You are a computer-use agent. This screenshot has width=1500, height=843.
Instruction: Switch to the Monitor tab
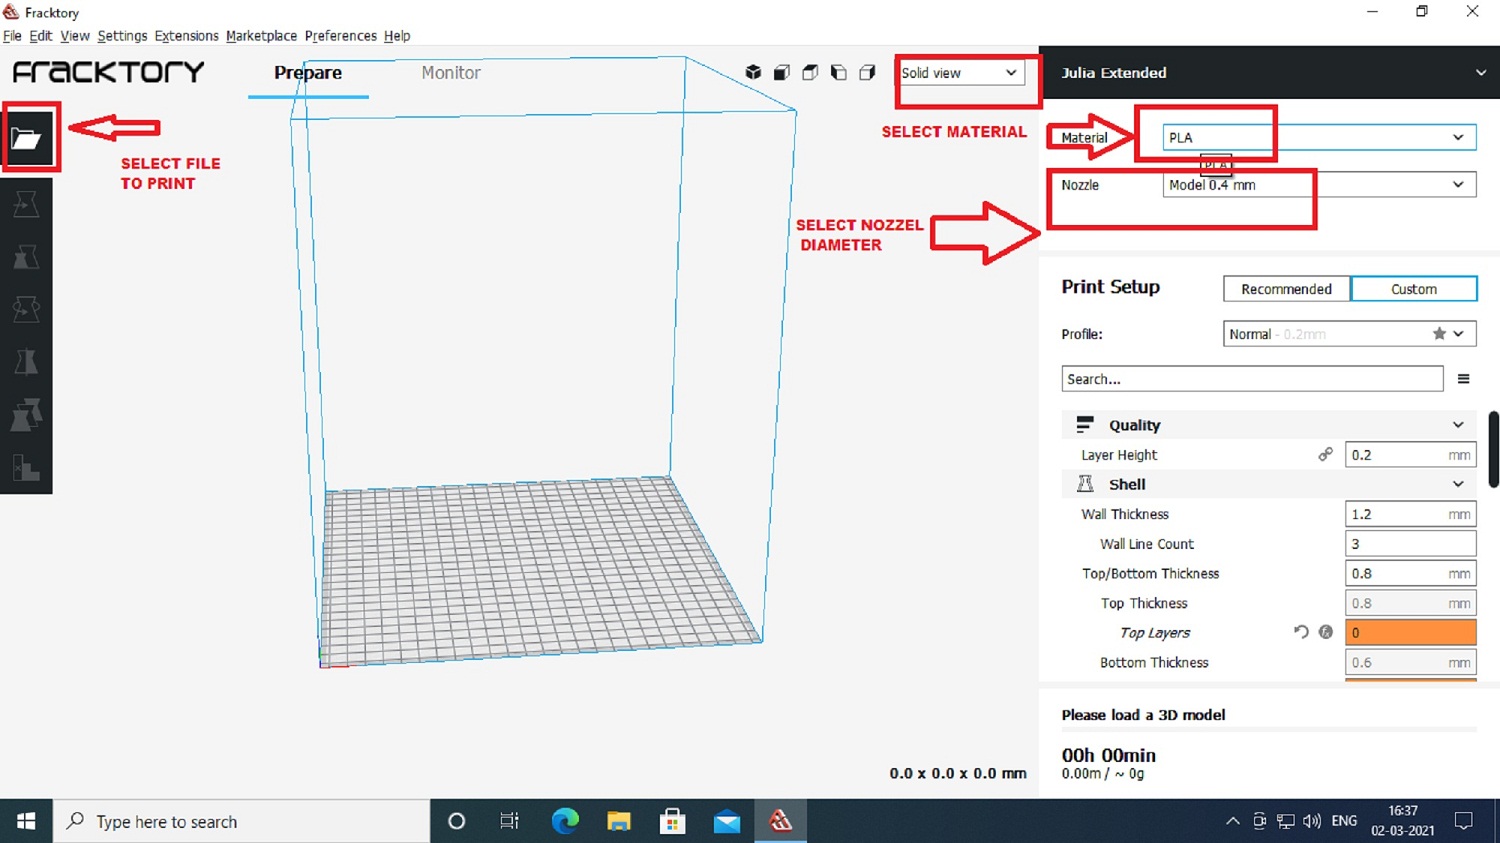coord(451,73)
